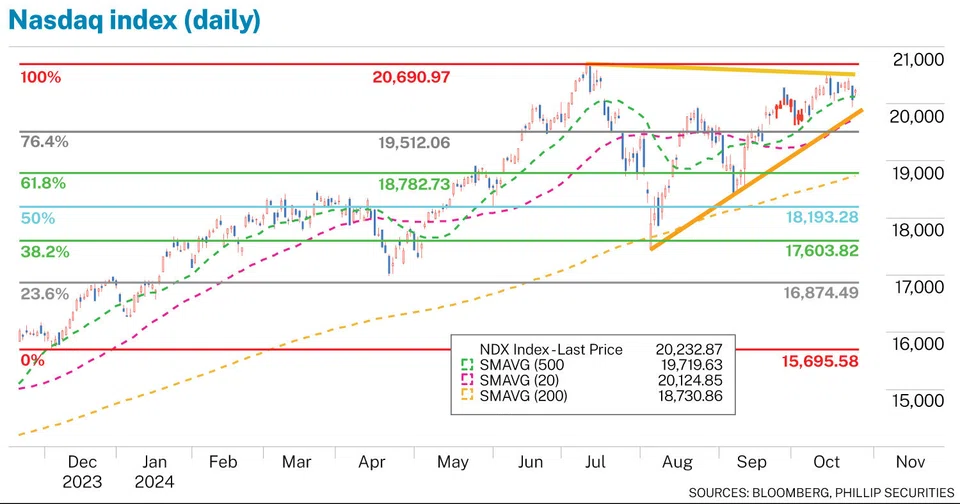
Task: Click the Bloomberg, Phillip Securities source text
Action: click(822, 493)
